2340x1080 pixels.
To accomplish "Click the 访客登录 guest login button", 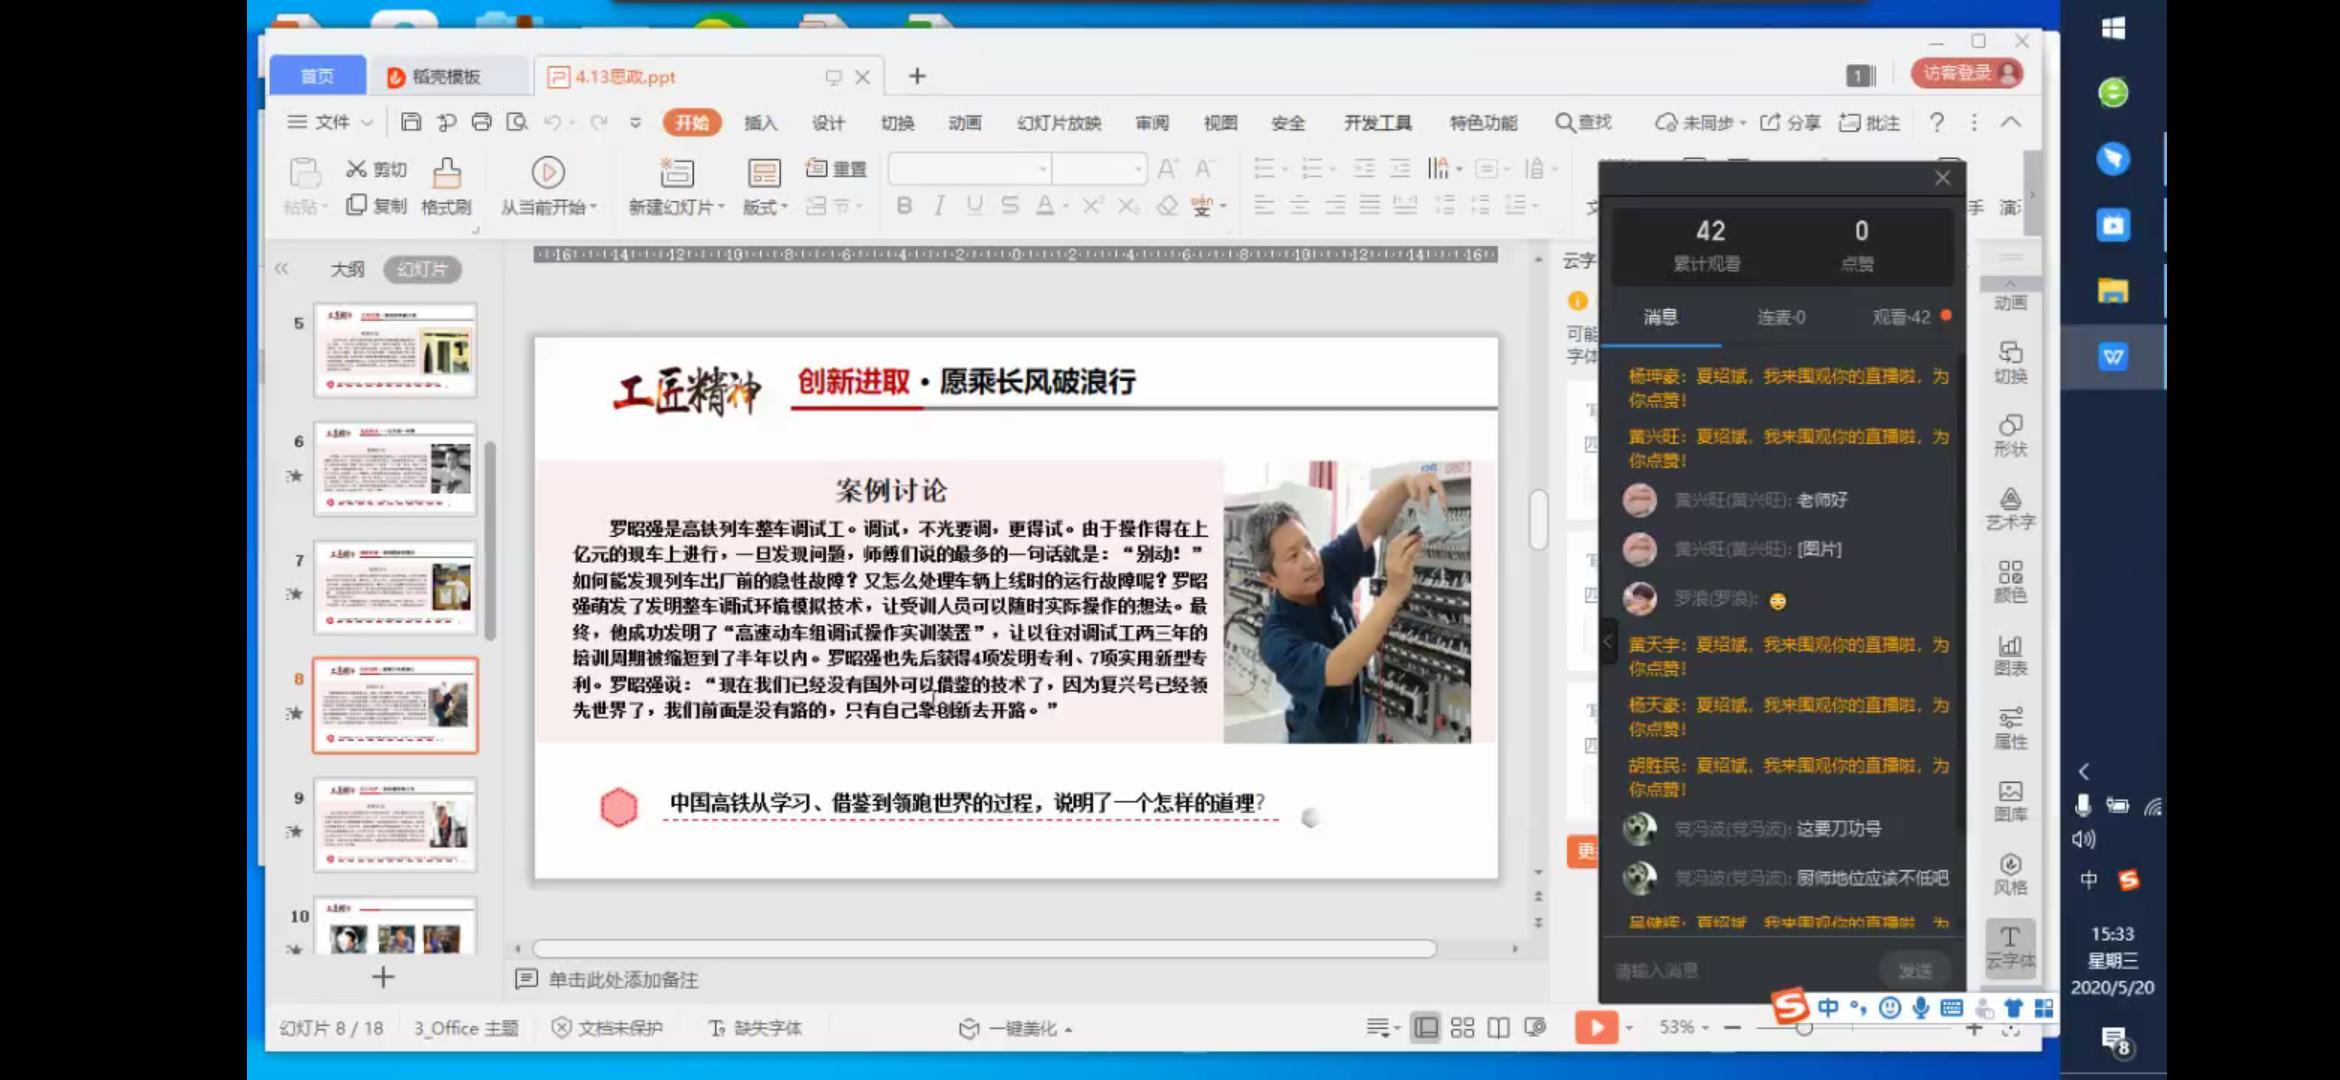I will [x=1967, y=73].
